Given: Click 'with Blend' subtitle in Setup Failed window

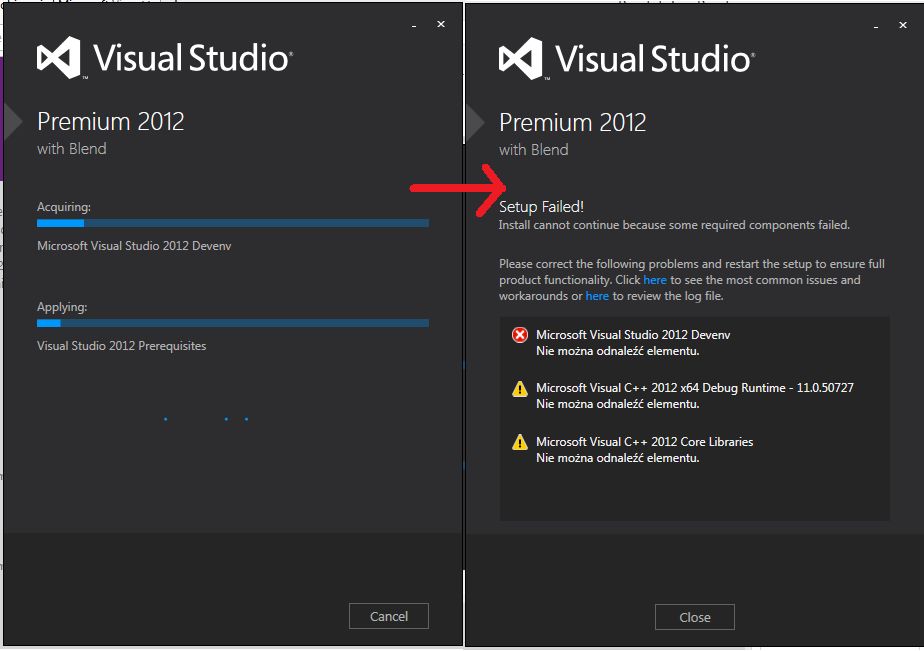Looking at the screenshot, I should click(x=533, y=150).
